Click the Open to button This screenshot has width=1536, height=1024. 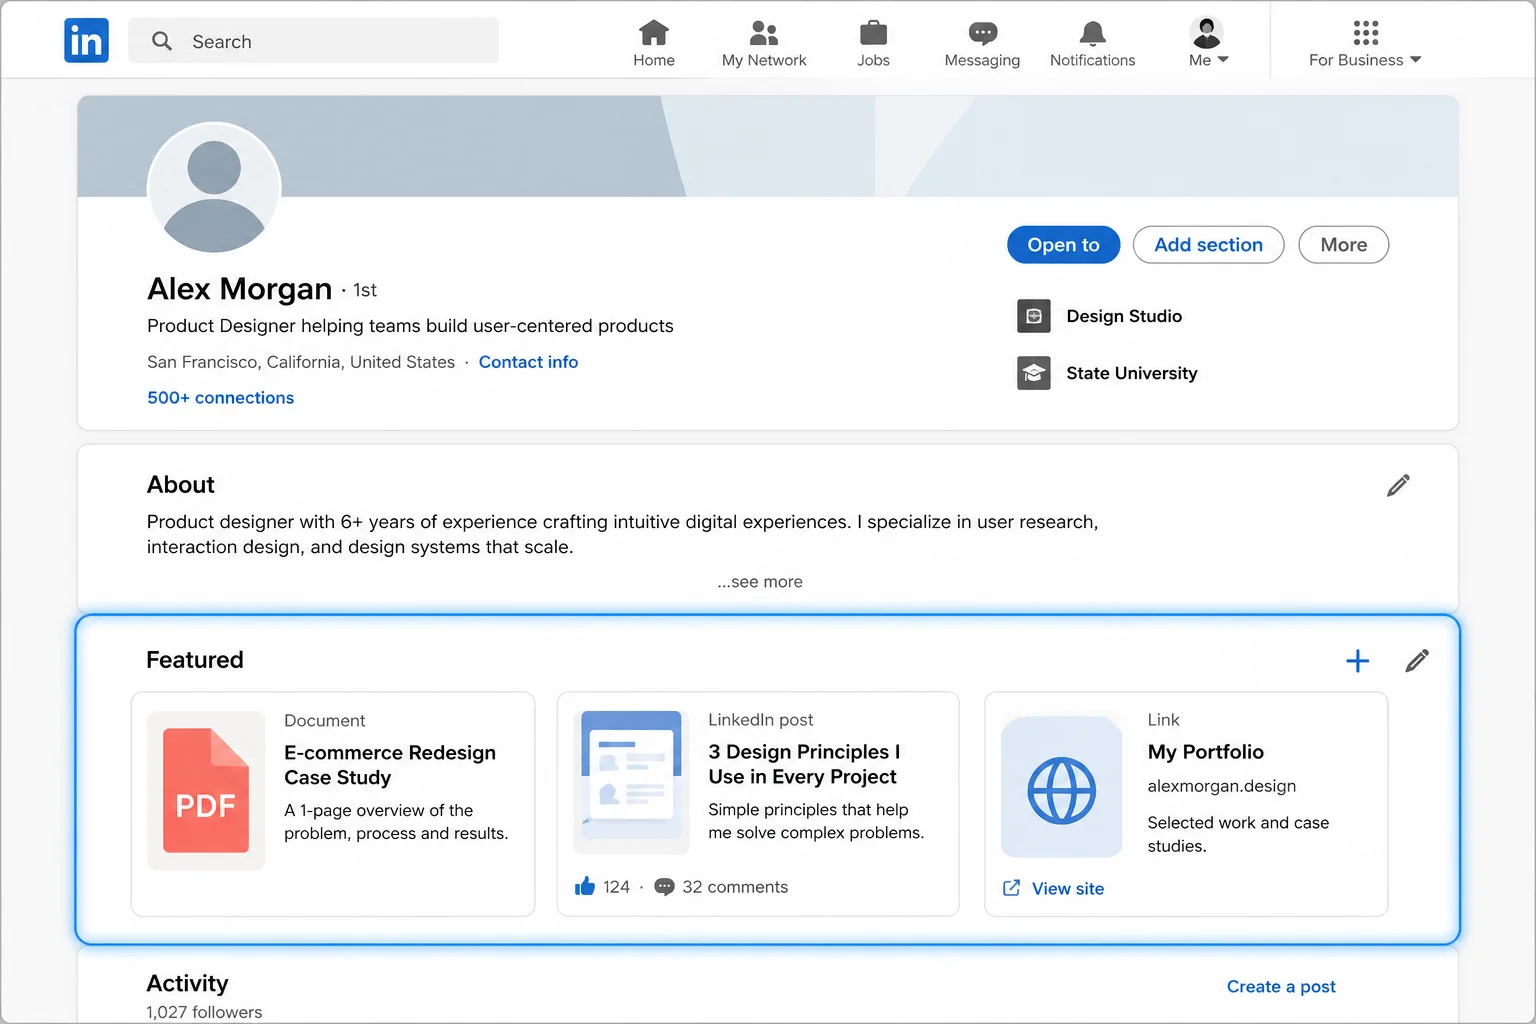[1063, 245]
